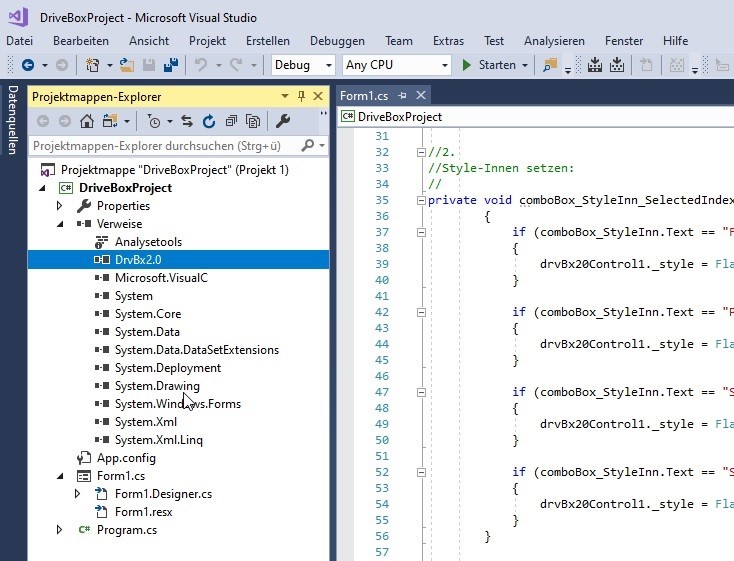The width and height of the screenshot is (734, 561).
Task: Open the Starten button dropdown arrow
Action: 525,66
